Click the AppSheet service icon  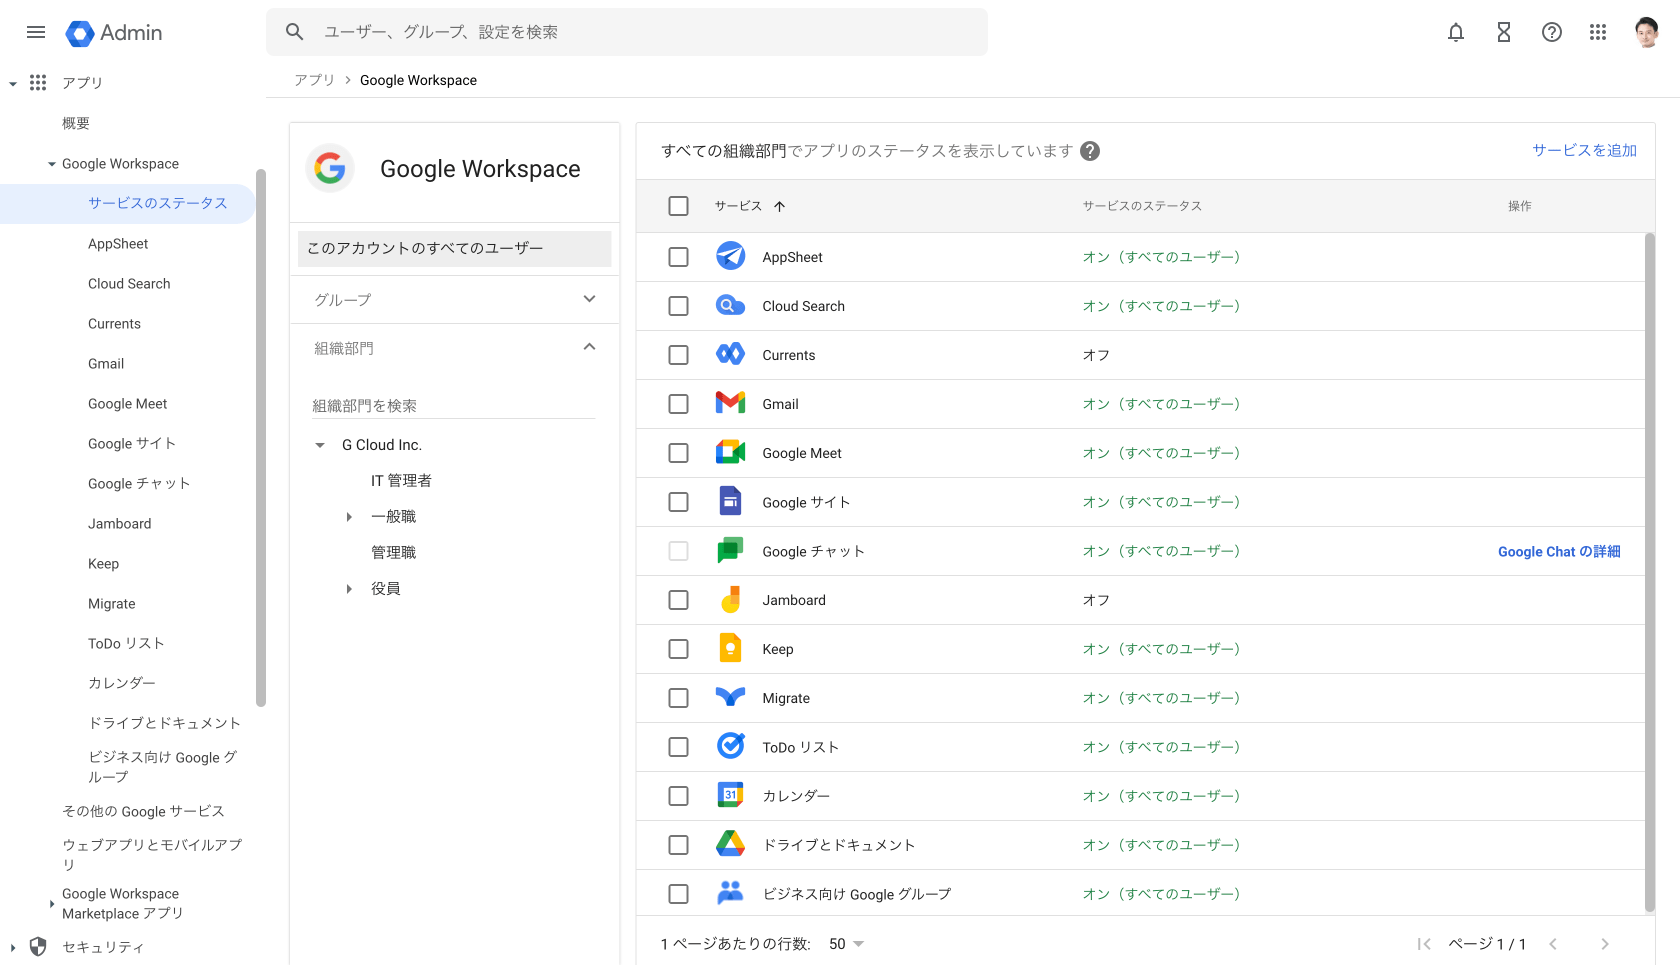731,257
